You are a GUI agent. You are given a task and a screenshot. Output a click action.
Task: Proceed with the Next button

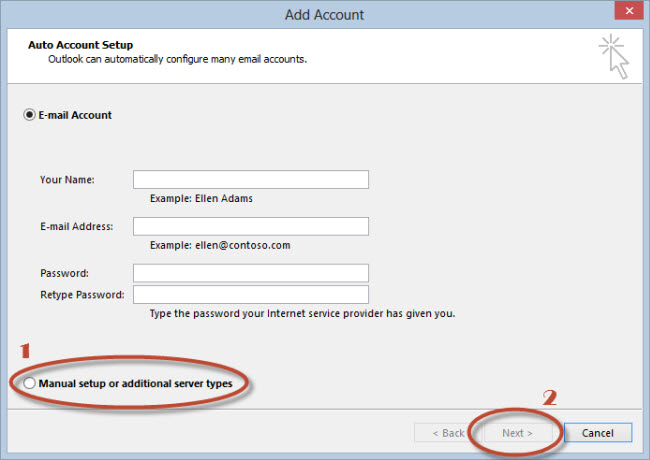click(517, 433)
